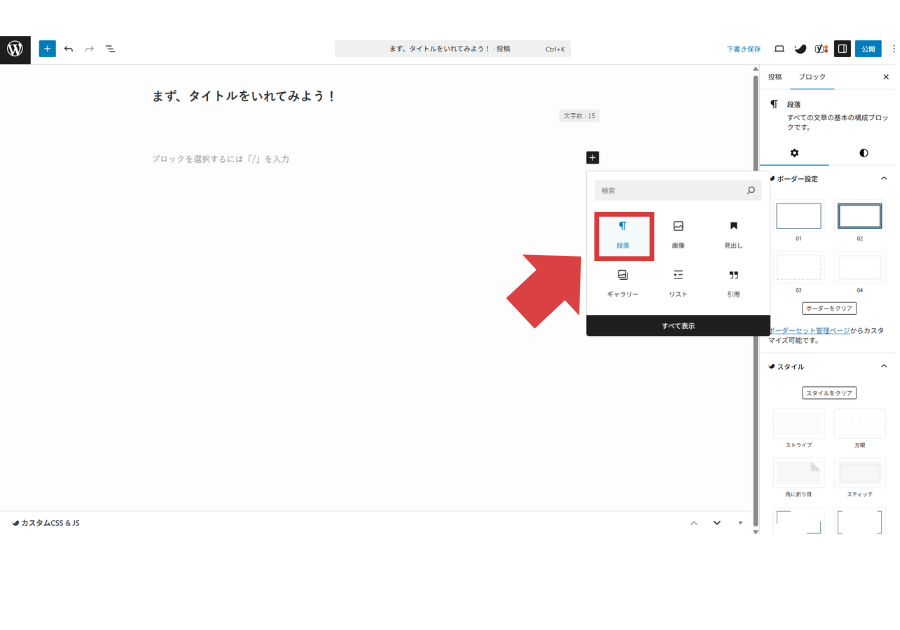Click the undo arrow icon
The width and height of the screenshot is (900, 630).
68,48
